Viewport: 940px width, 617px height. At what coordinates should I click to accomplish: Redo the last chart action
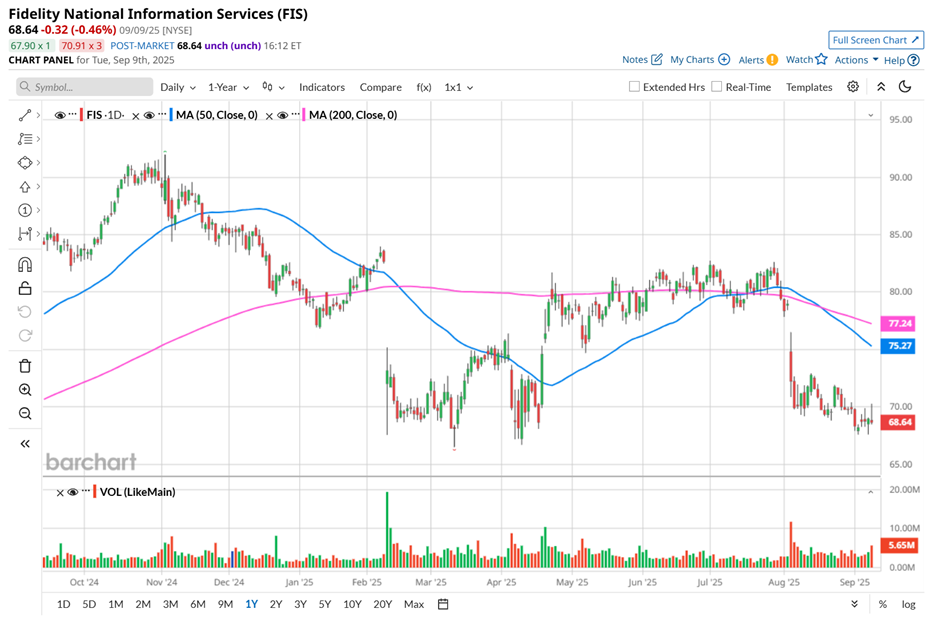click(x=25, y=335)
